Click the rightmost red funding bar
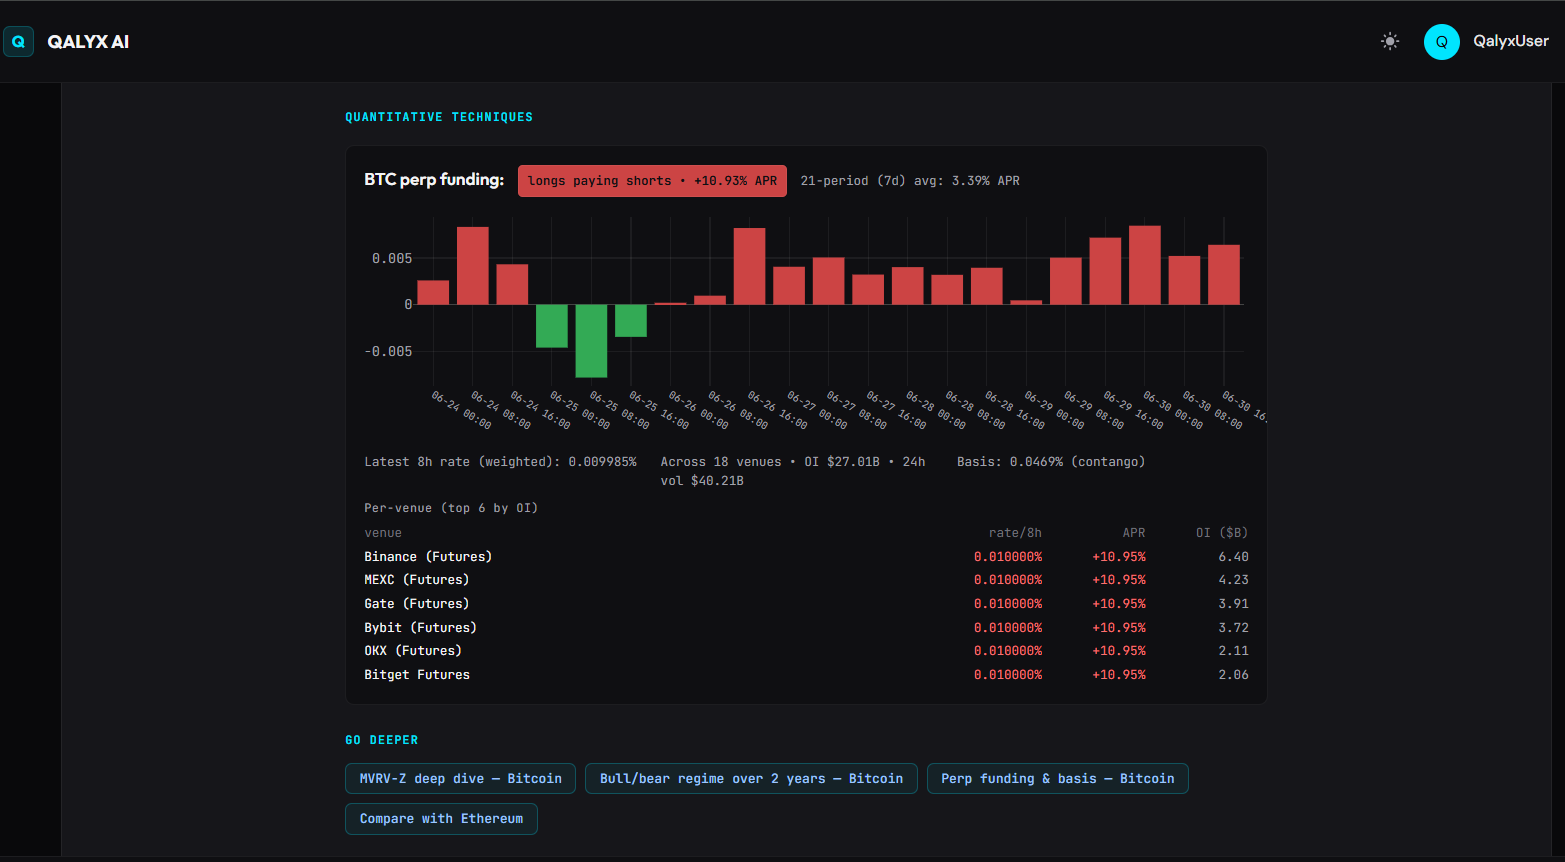1565x862 pixels. pos(1224,275)
